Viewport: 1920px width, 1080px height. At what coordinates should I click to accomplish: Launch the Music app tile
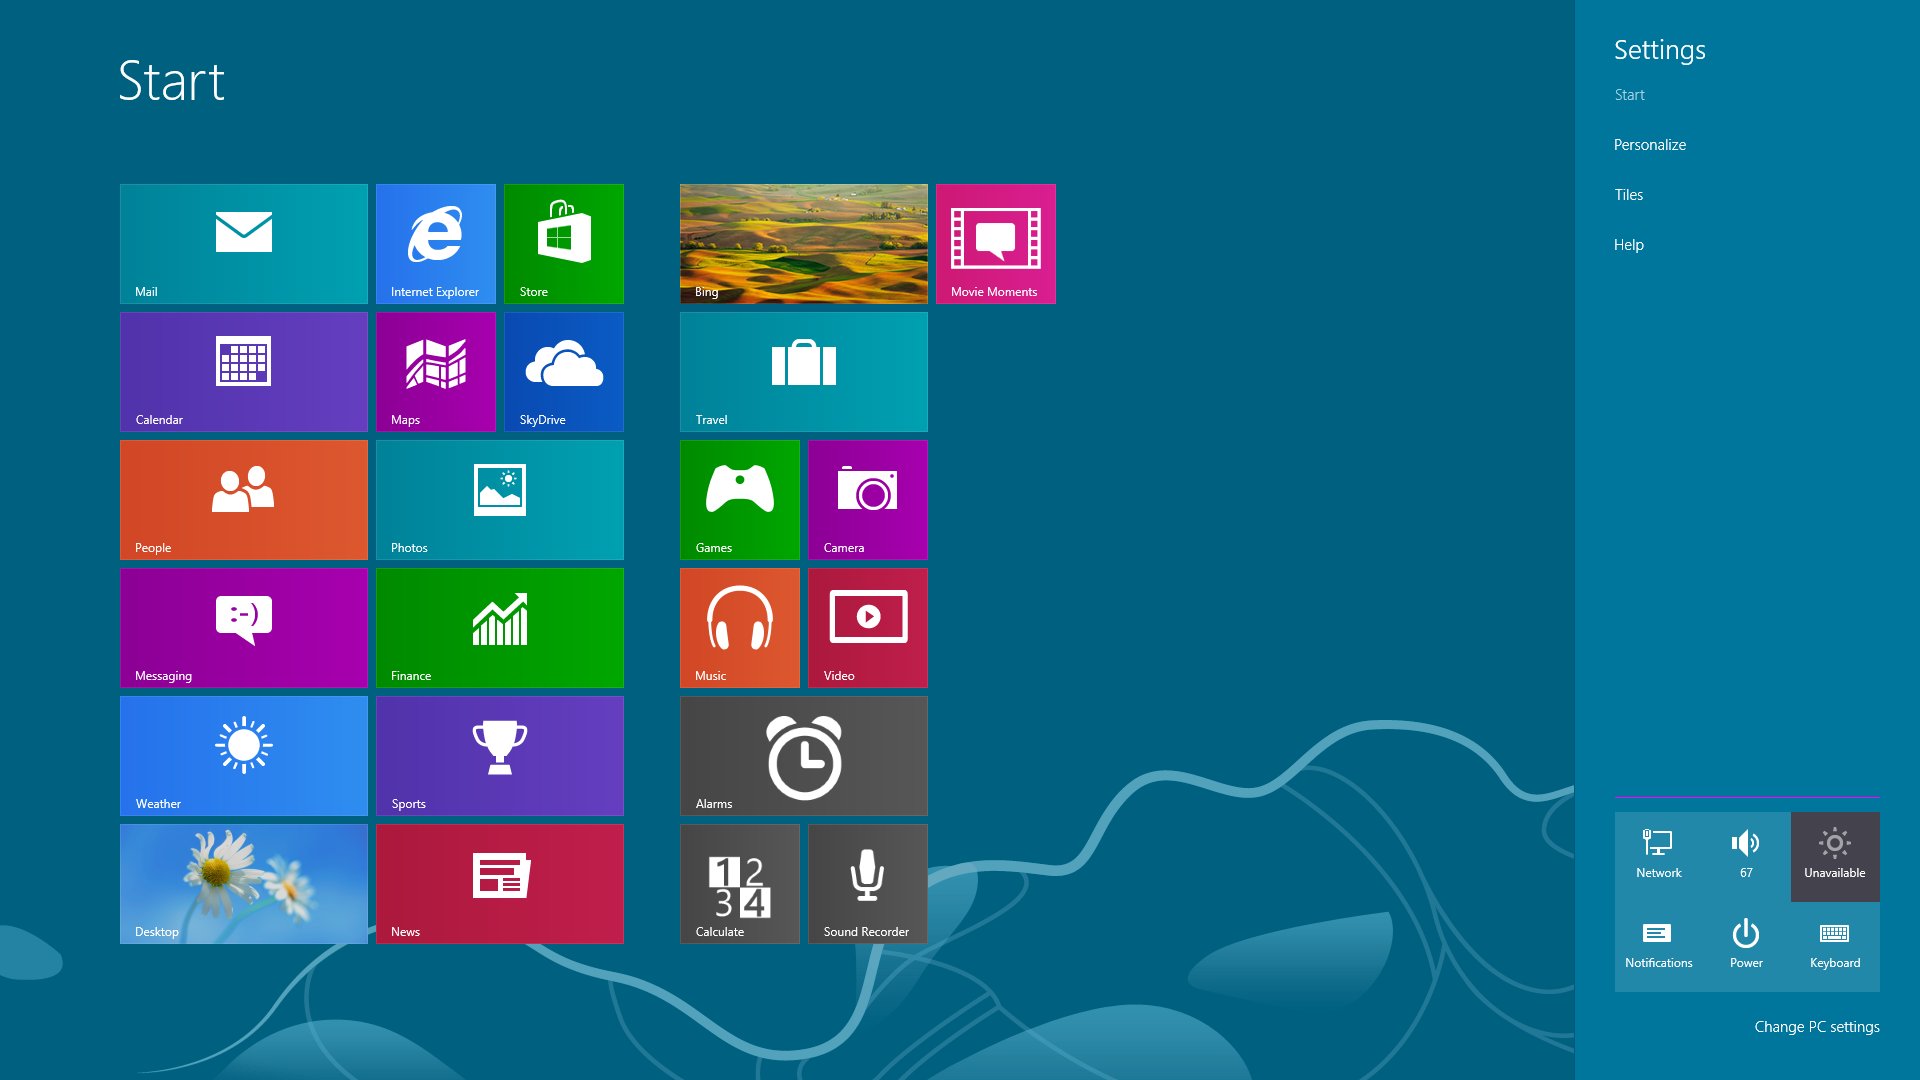(740, 628)
